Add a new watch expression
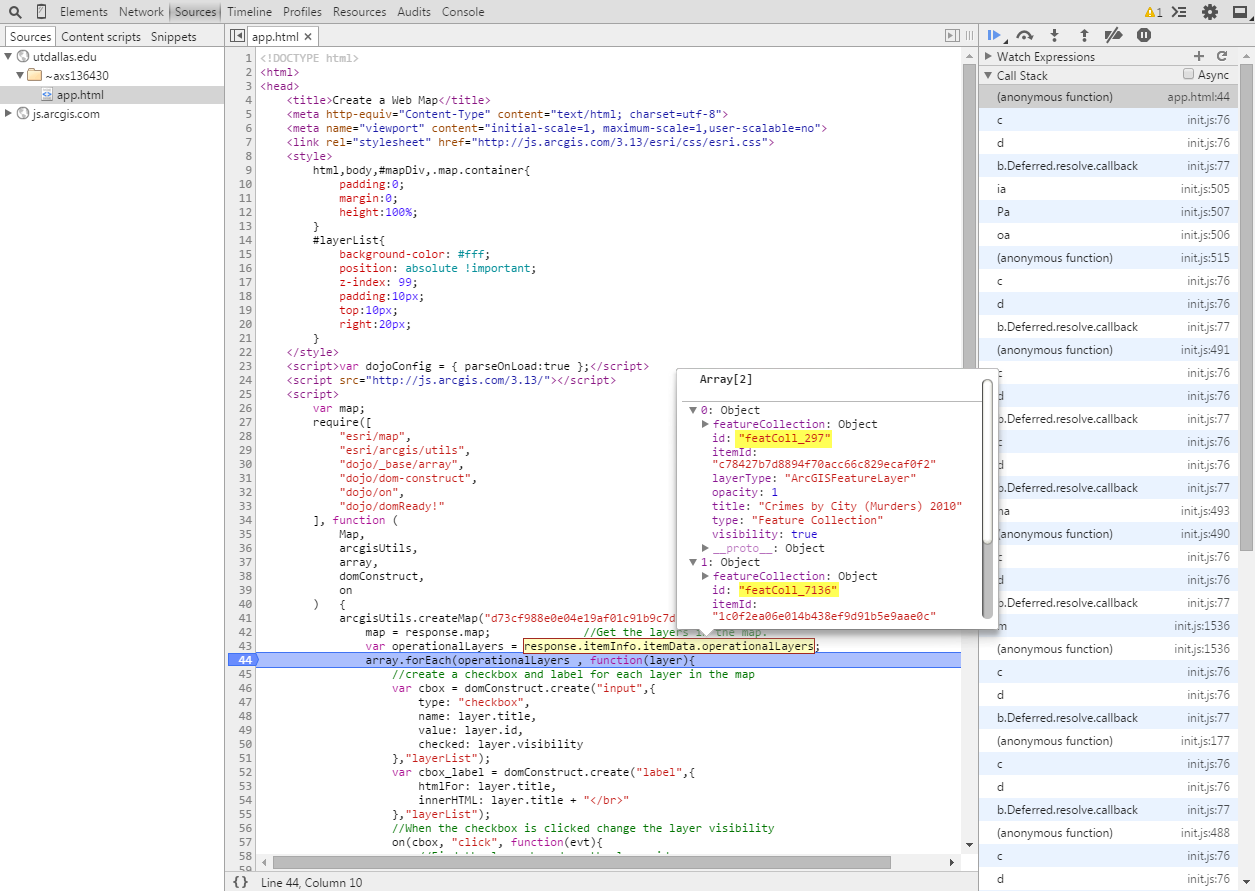Viewport: 1255px width, 891px height. [1199, 57]
